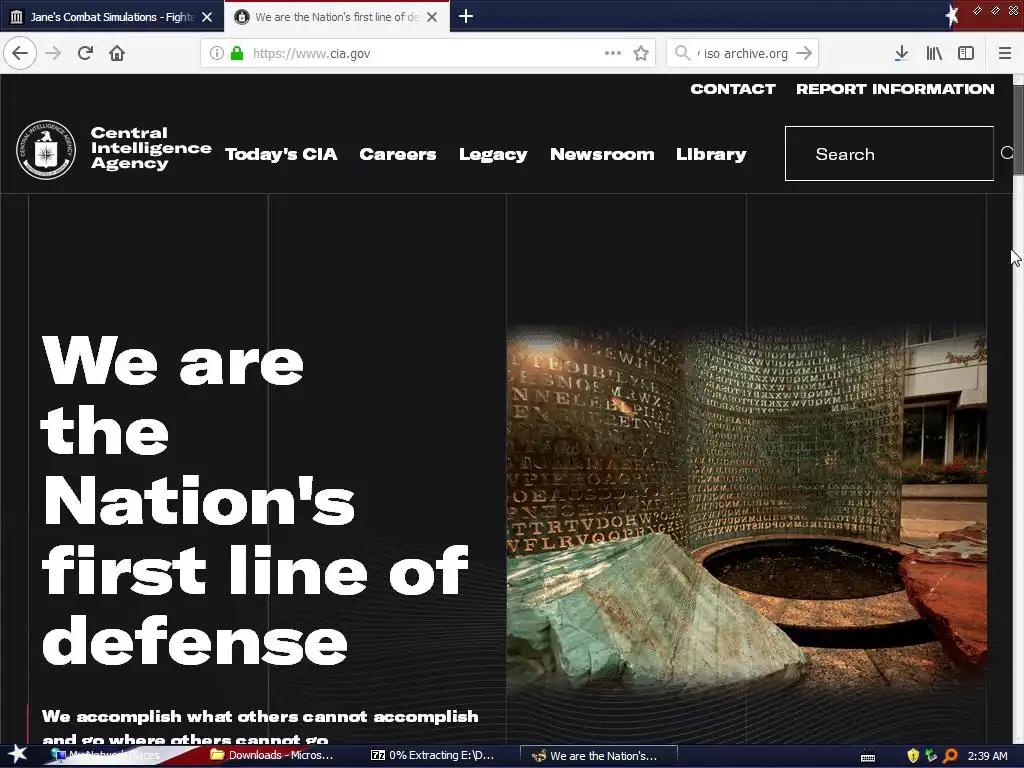This screenshot has height=768, width=1024.
Task: Click the CIA site search magnifier icon
Action: click(x=1007, y=153)
